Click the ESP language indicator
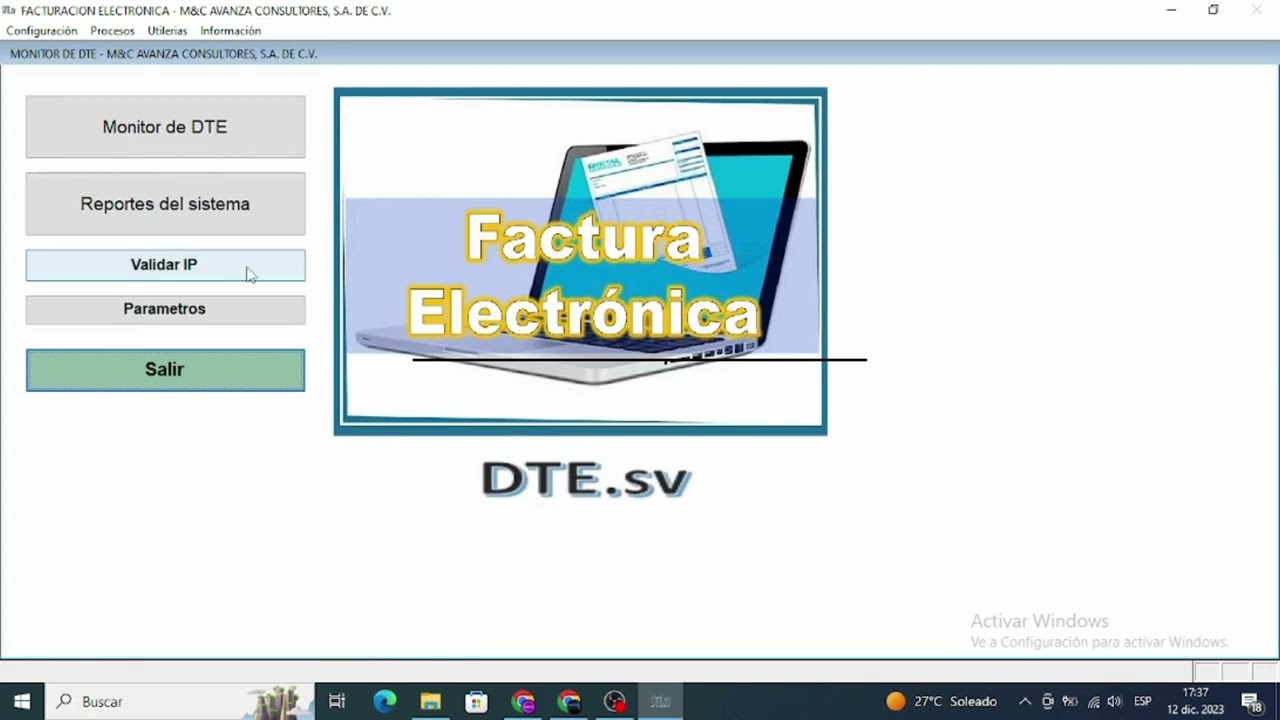 tap(1143, 702)
